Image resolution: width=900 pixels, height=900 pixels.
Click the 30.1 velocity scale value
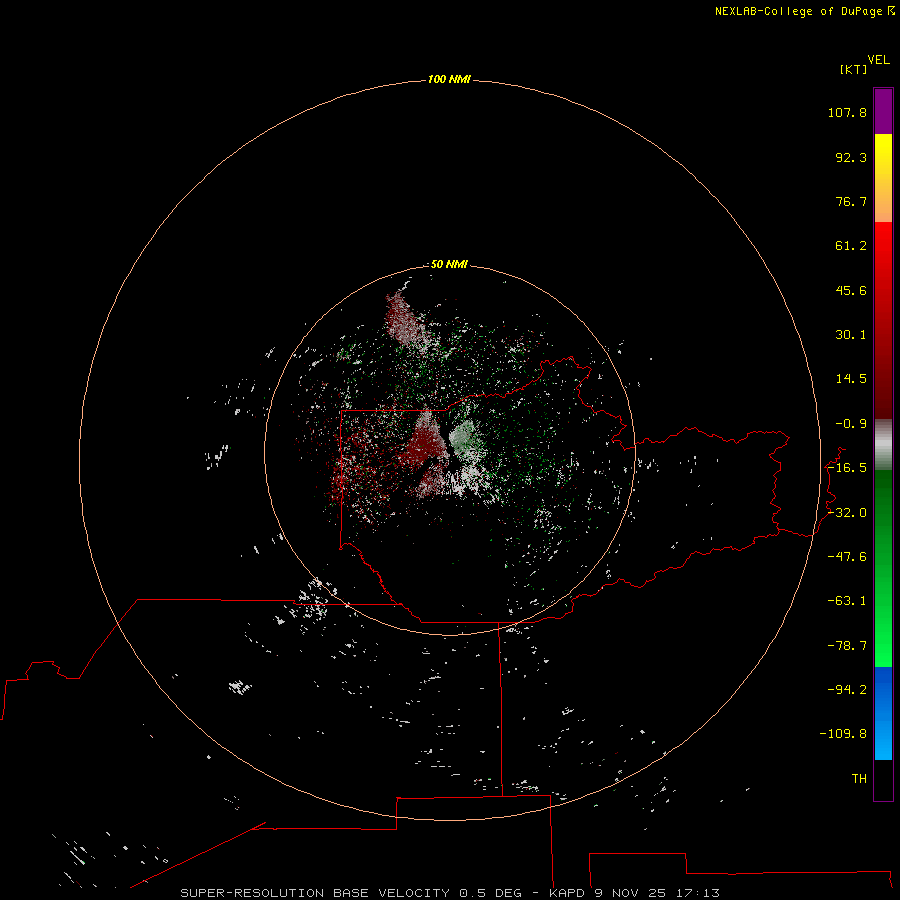point(851,335)
